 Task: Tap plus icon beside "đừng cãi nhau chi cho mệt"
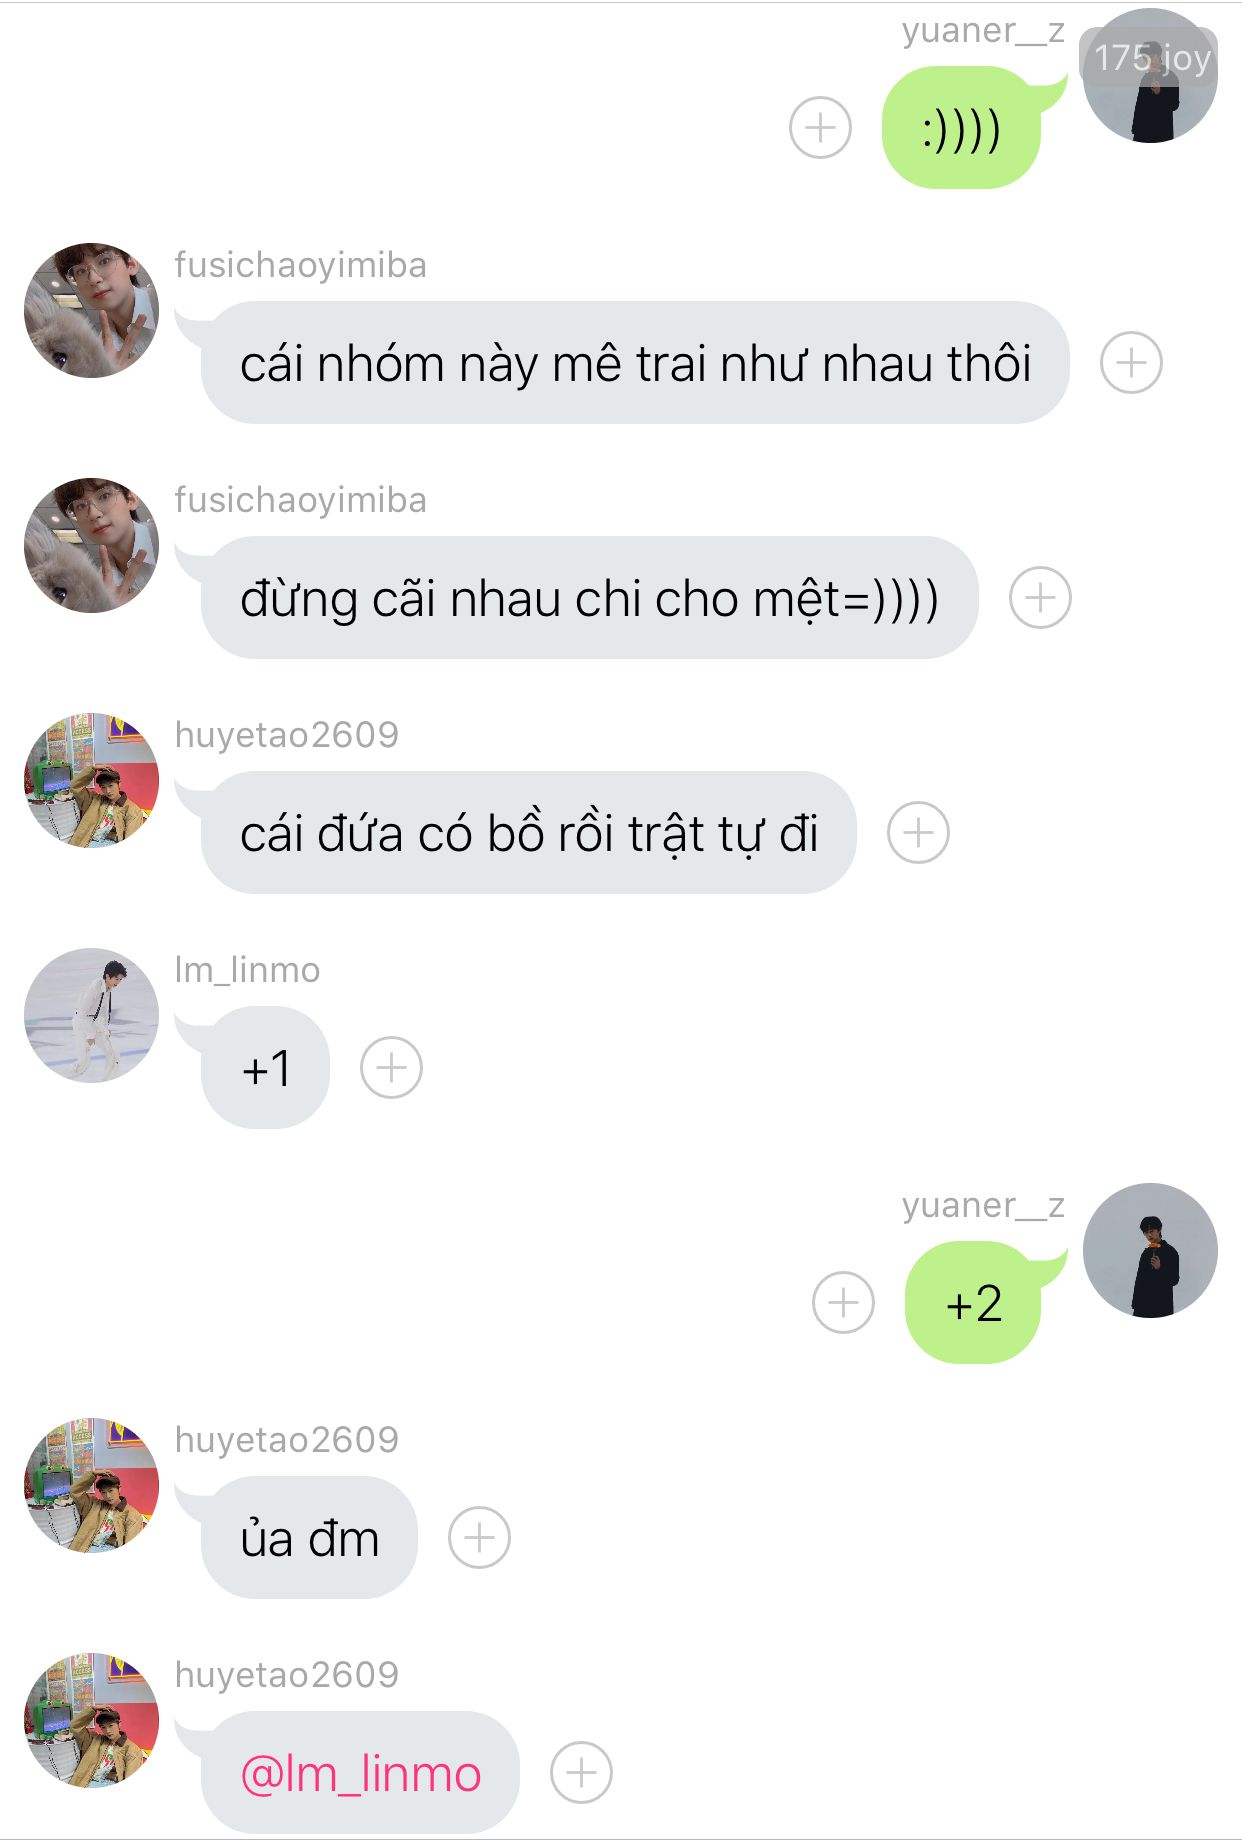tap(1040, 597)
